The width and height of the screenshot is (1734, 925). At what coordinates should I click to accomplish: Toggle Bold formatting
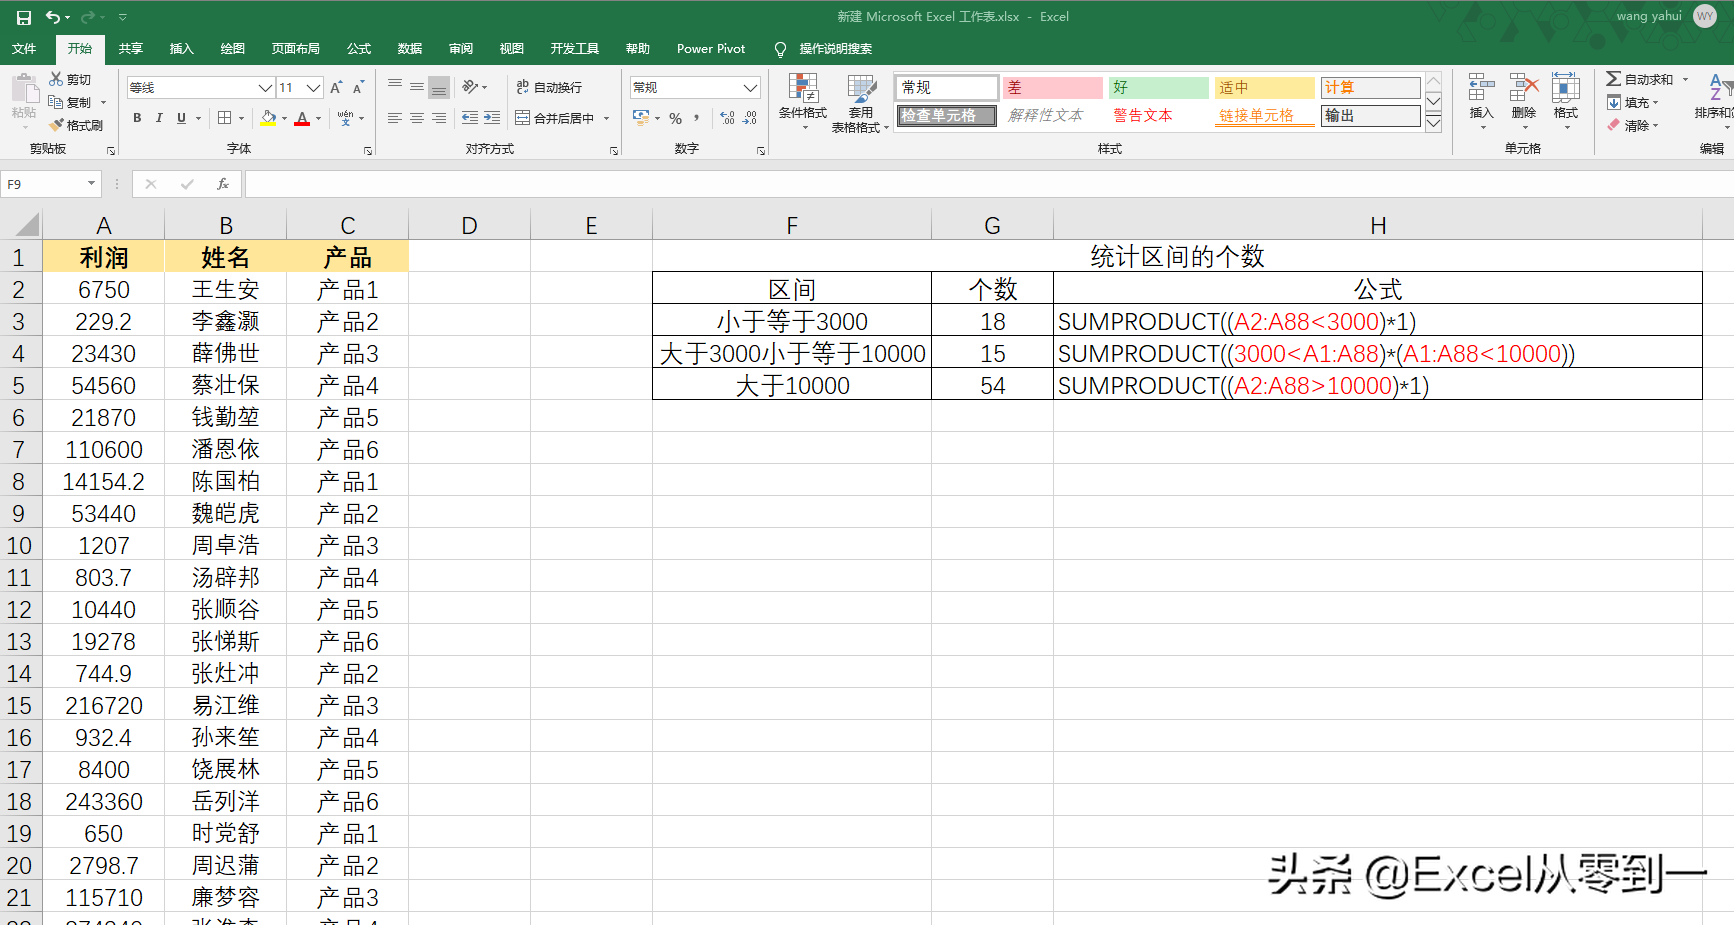click(x=137, y=118)
